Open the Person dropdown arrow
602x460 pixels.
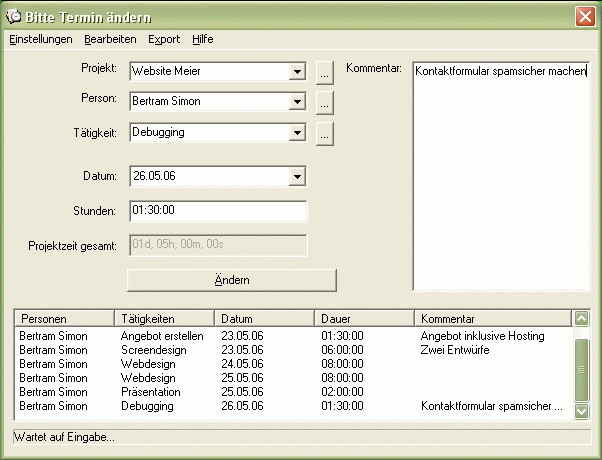click(x=297, y=102)
